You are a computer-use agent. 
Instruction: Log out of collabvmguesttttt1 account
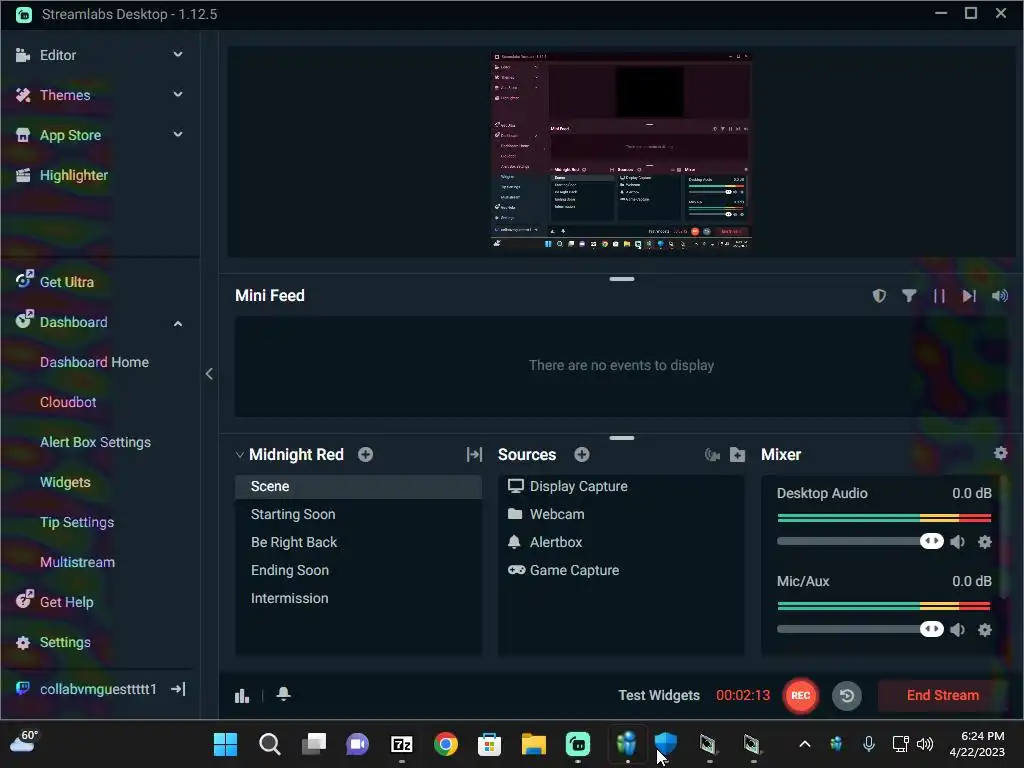[x=178, y=689]
